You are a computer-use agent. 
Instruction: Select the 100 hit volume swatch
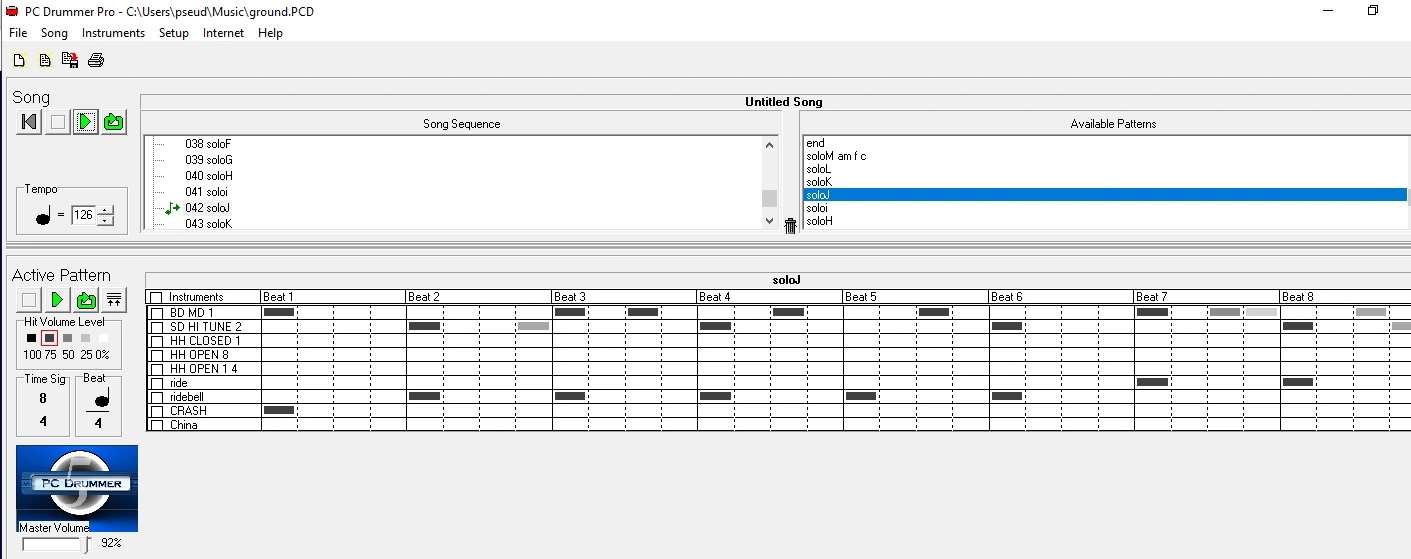31,339
